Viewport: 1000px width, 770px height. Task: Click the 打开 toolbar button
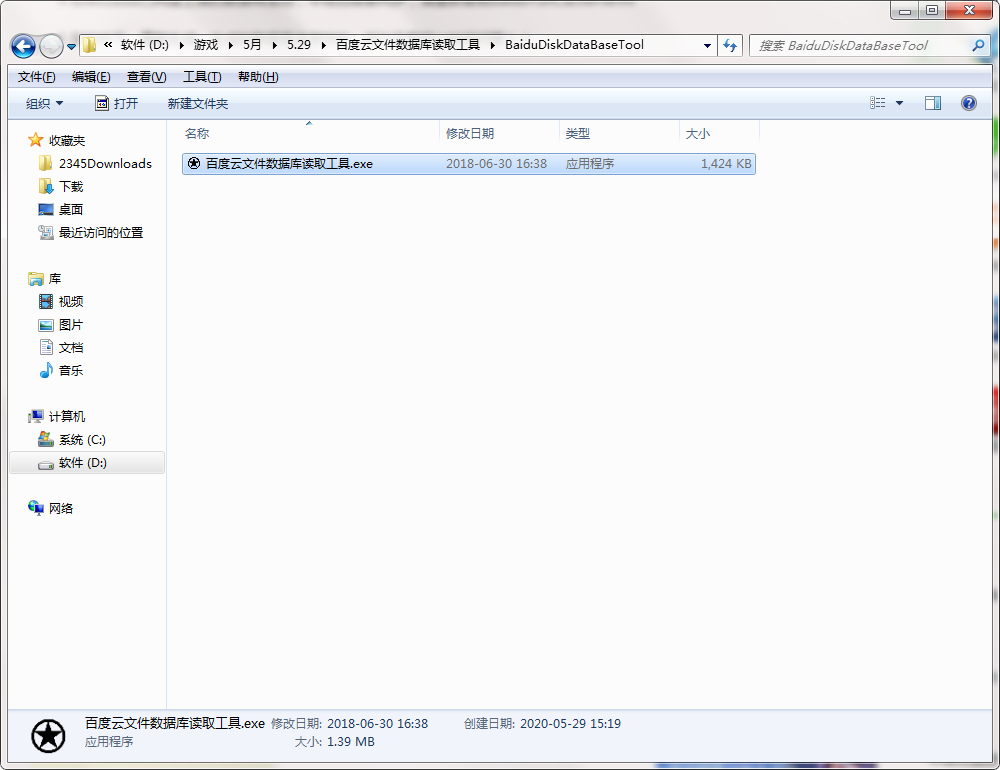pos(116,103)
